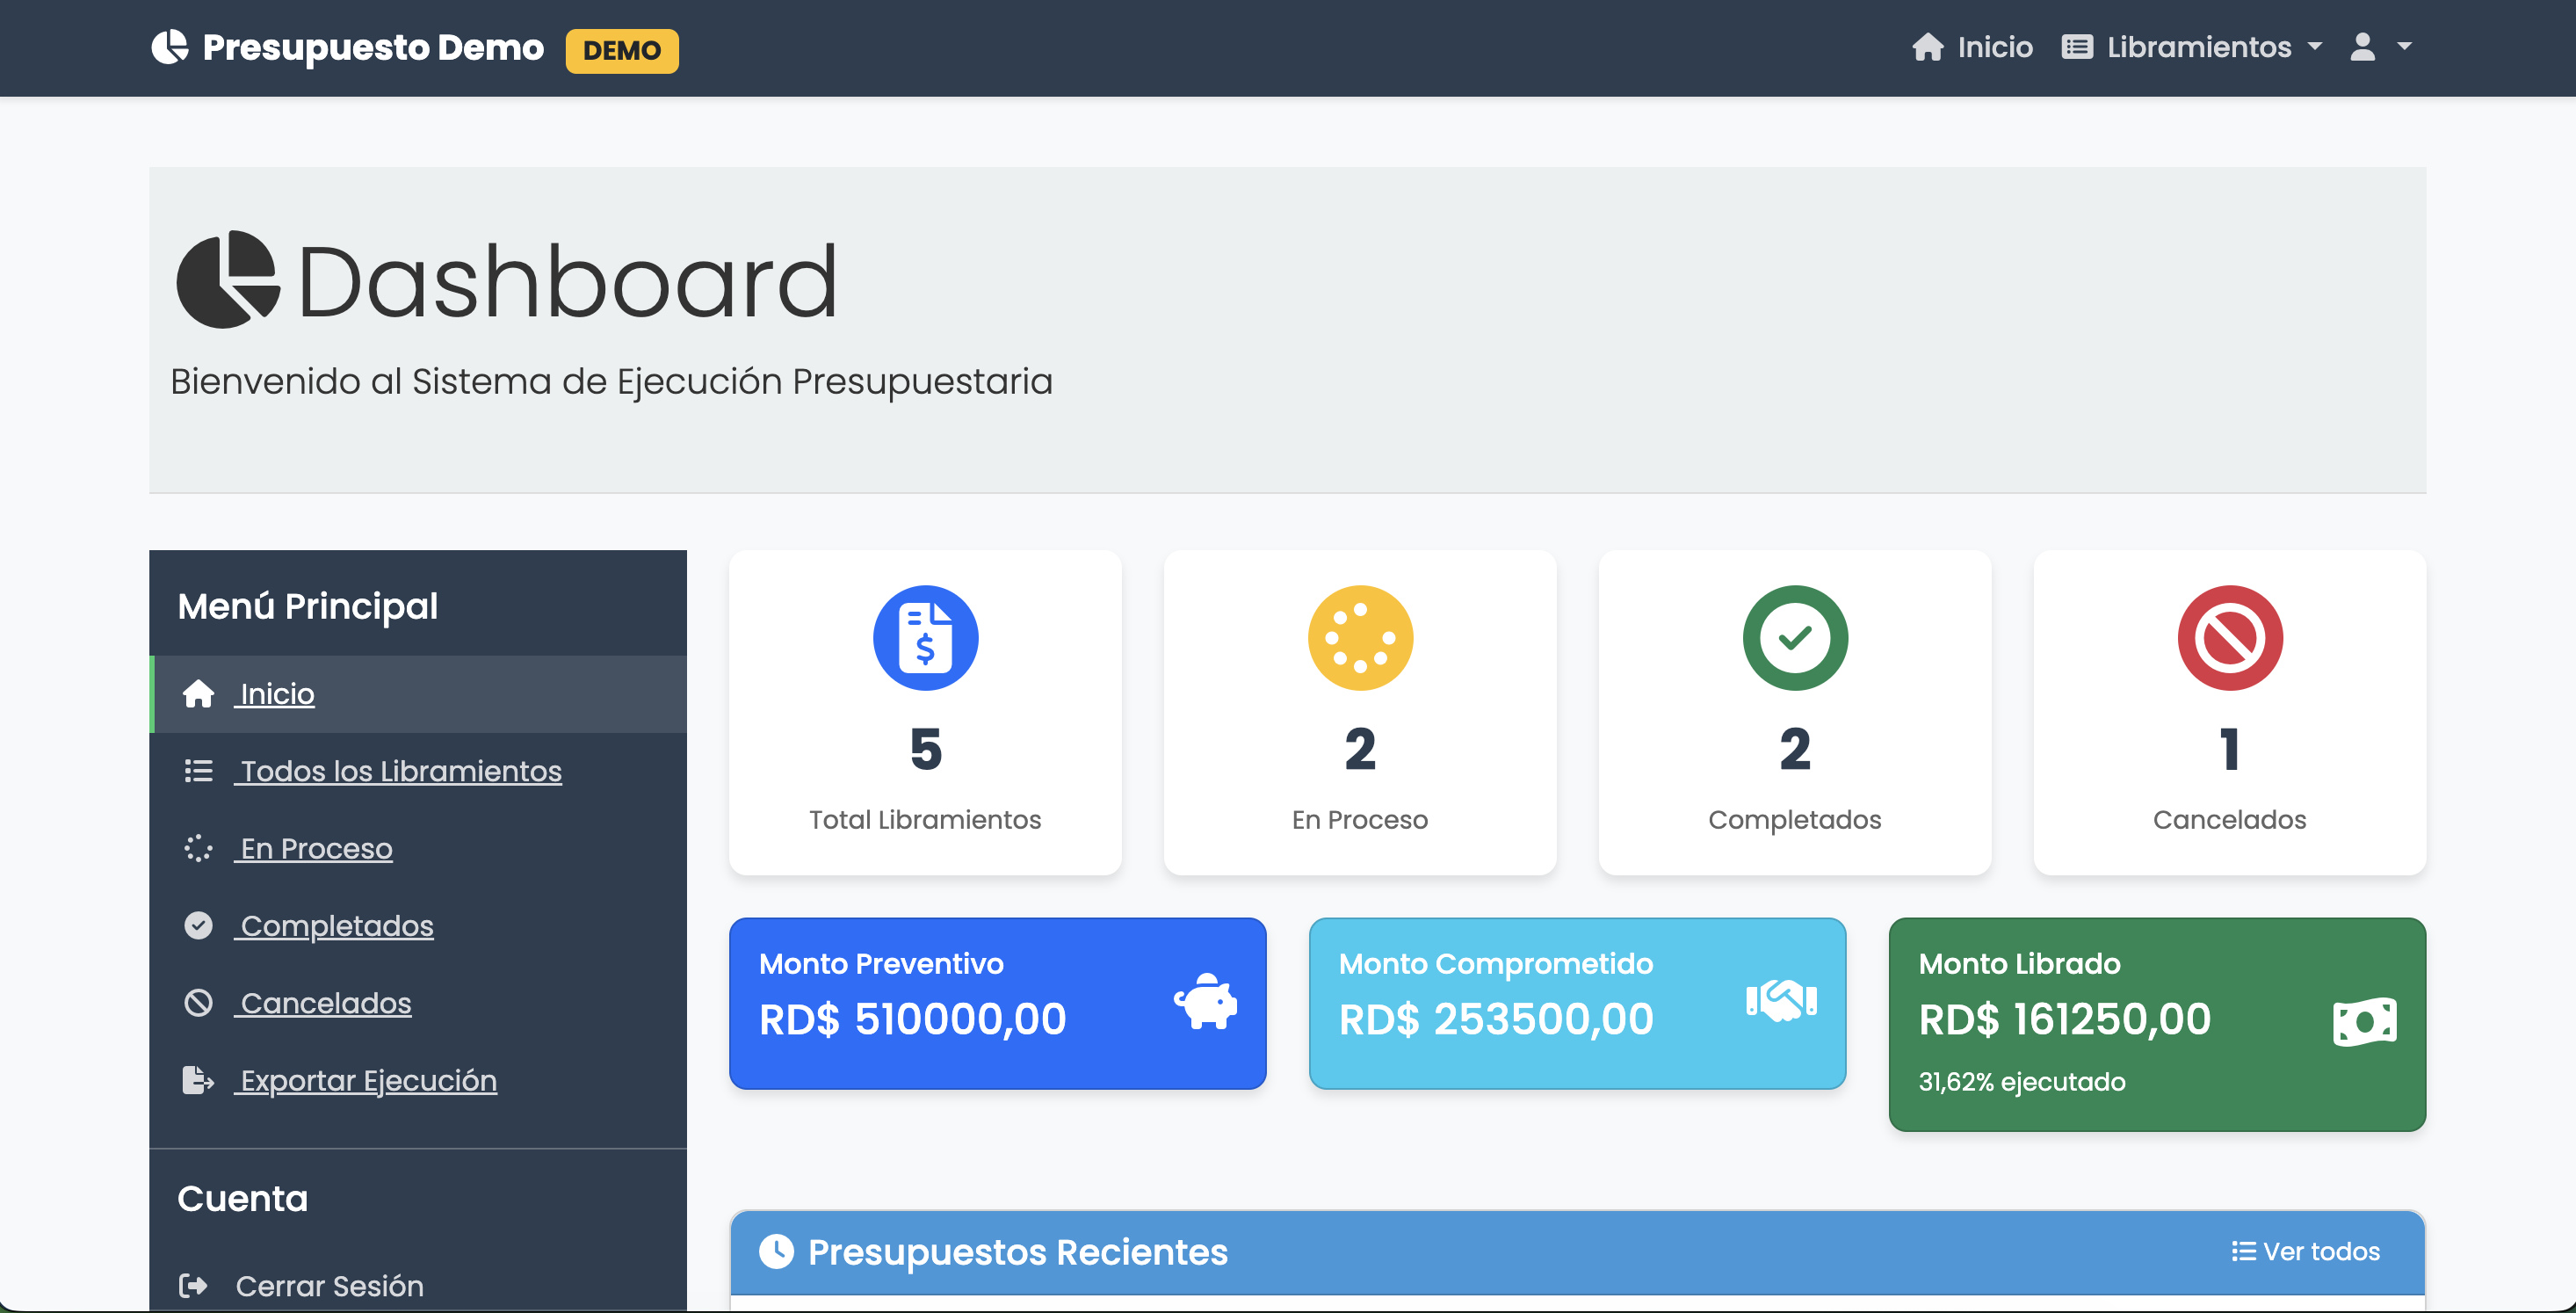Expand the user account dropdown menu
The width and height of the screenshot is (2576, 1313).
(x=2404, y=47)
